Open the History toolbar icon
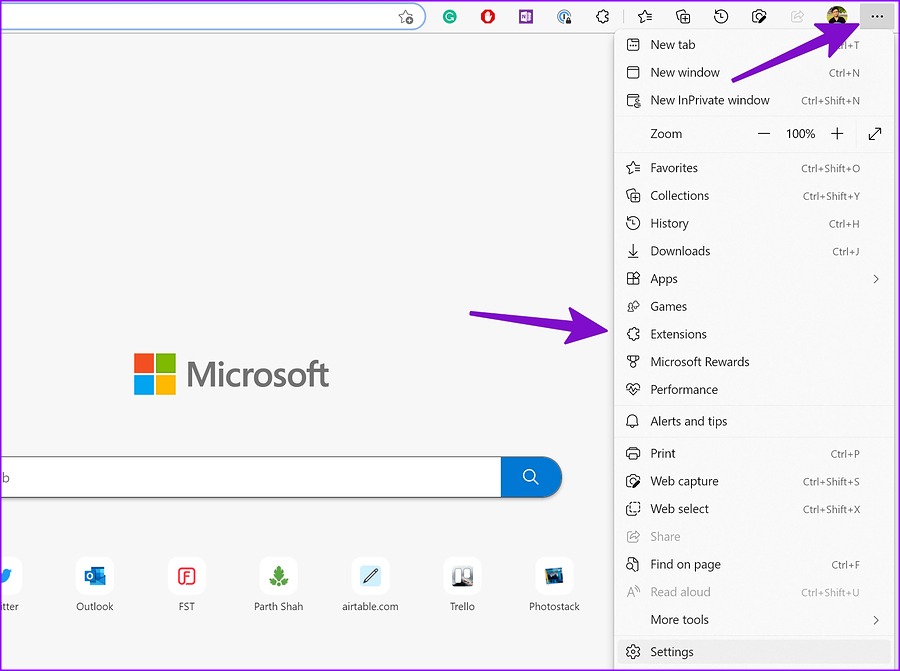This screenshot has height=671, width=900. point(721,16)
